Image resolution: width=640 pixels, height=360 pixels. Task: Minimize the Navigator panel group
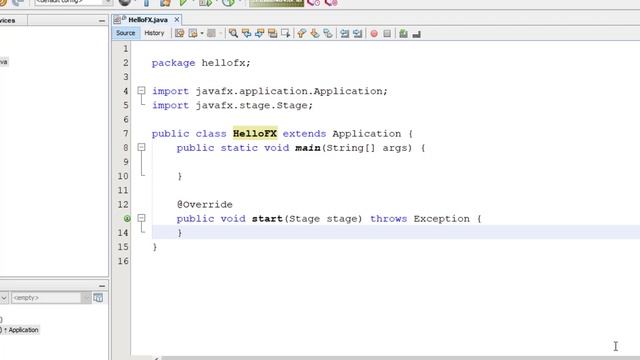102,286
